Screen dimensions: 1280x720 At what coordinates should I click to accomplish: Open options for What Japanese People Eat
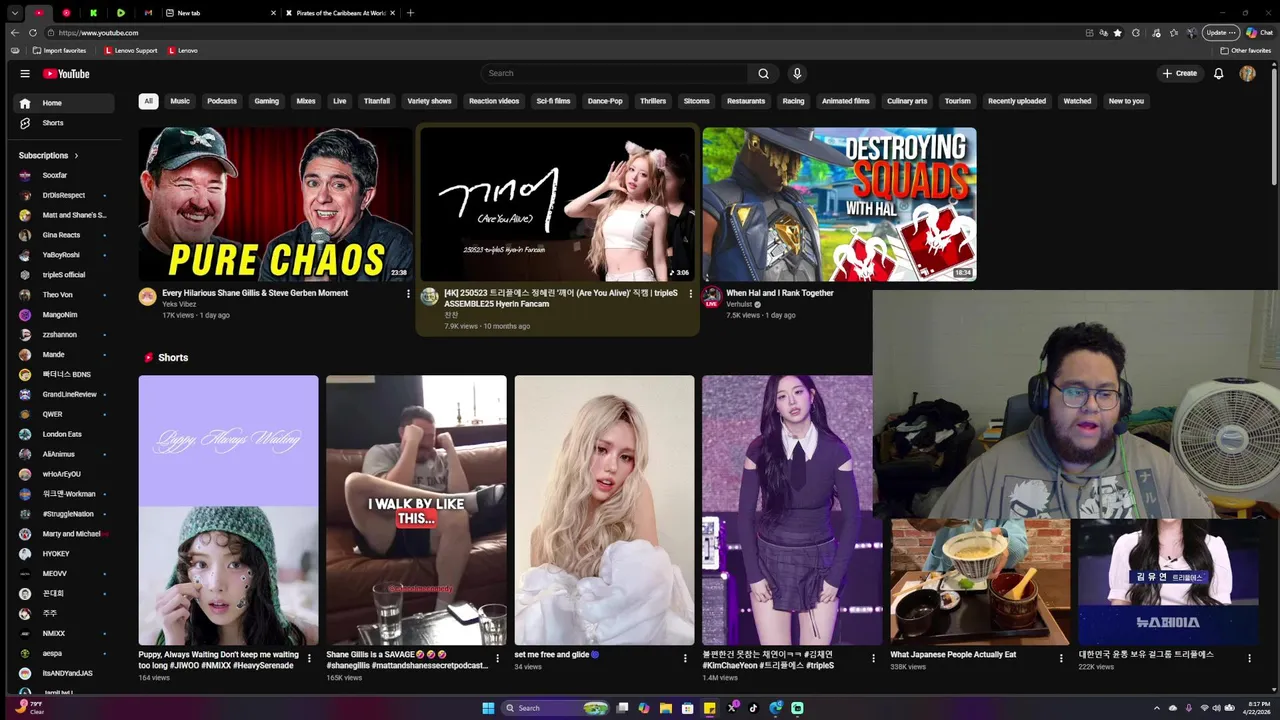pos(1061,658)
